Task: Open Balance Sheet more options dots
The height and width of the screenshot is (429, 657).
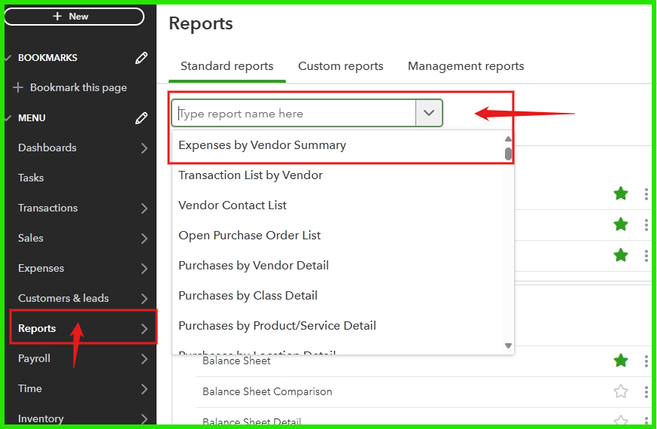Action: (647, 361)
